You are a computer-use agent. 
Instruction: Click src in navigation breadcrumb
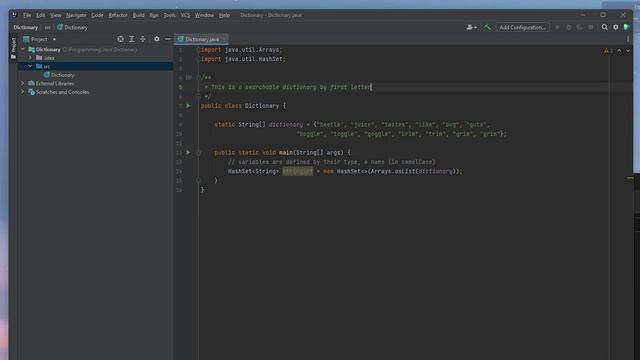tap(47, 28)
